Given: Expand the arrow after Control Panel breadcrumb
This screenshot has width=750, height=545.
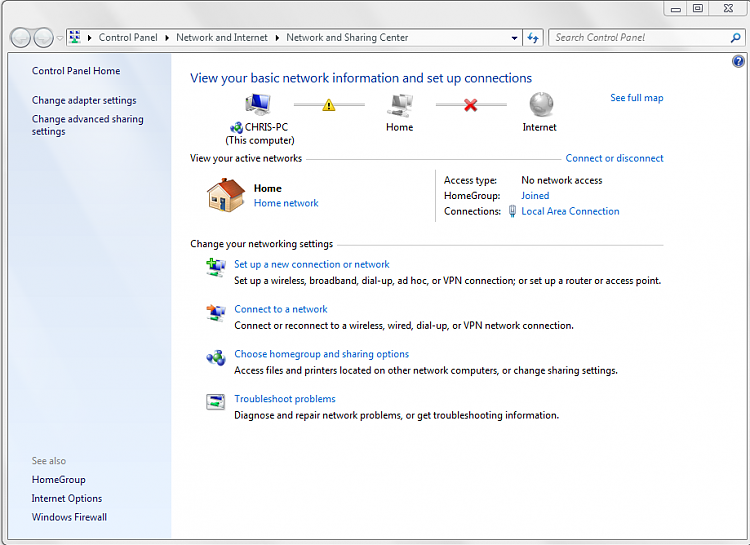Looking at the screenshot, I should point(167,38).
